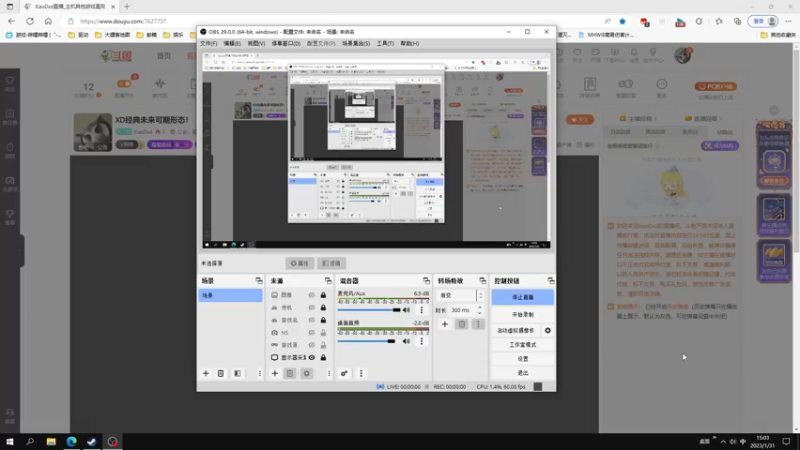Viewport: 800px width, 450px height.
Task: Open Steam from the Windows taskbar
Action: coord(92,442)
